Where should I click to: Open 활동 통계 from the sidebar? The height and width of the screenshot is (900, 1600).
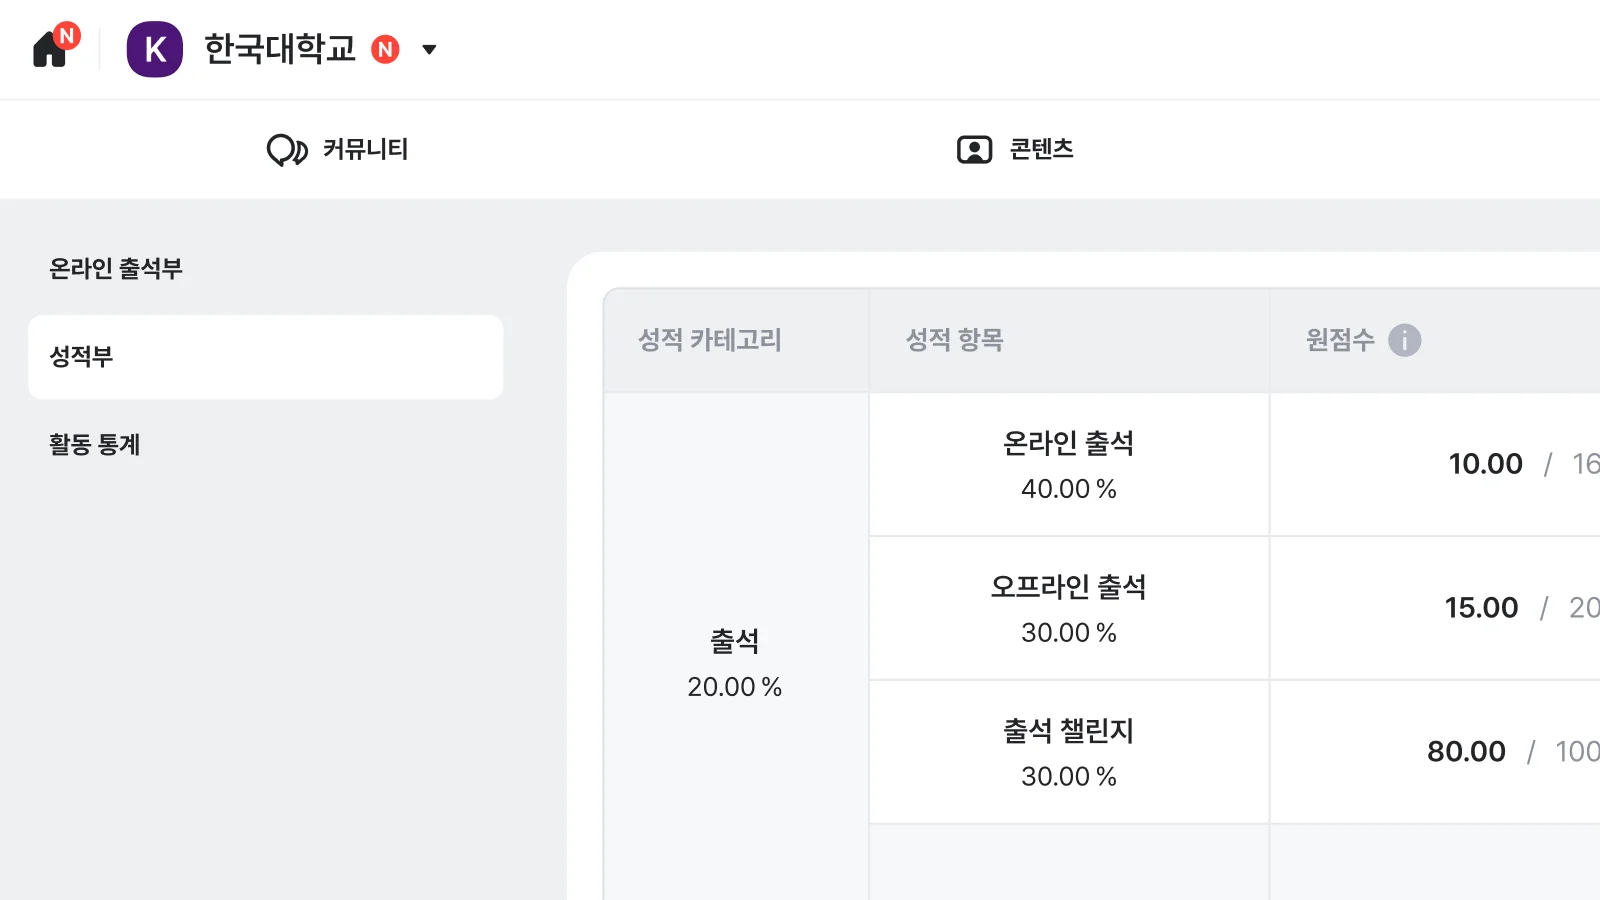click(96, 444)
